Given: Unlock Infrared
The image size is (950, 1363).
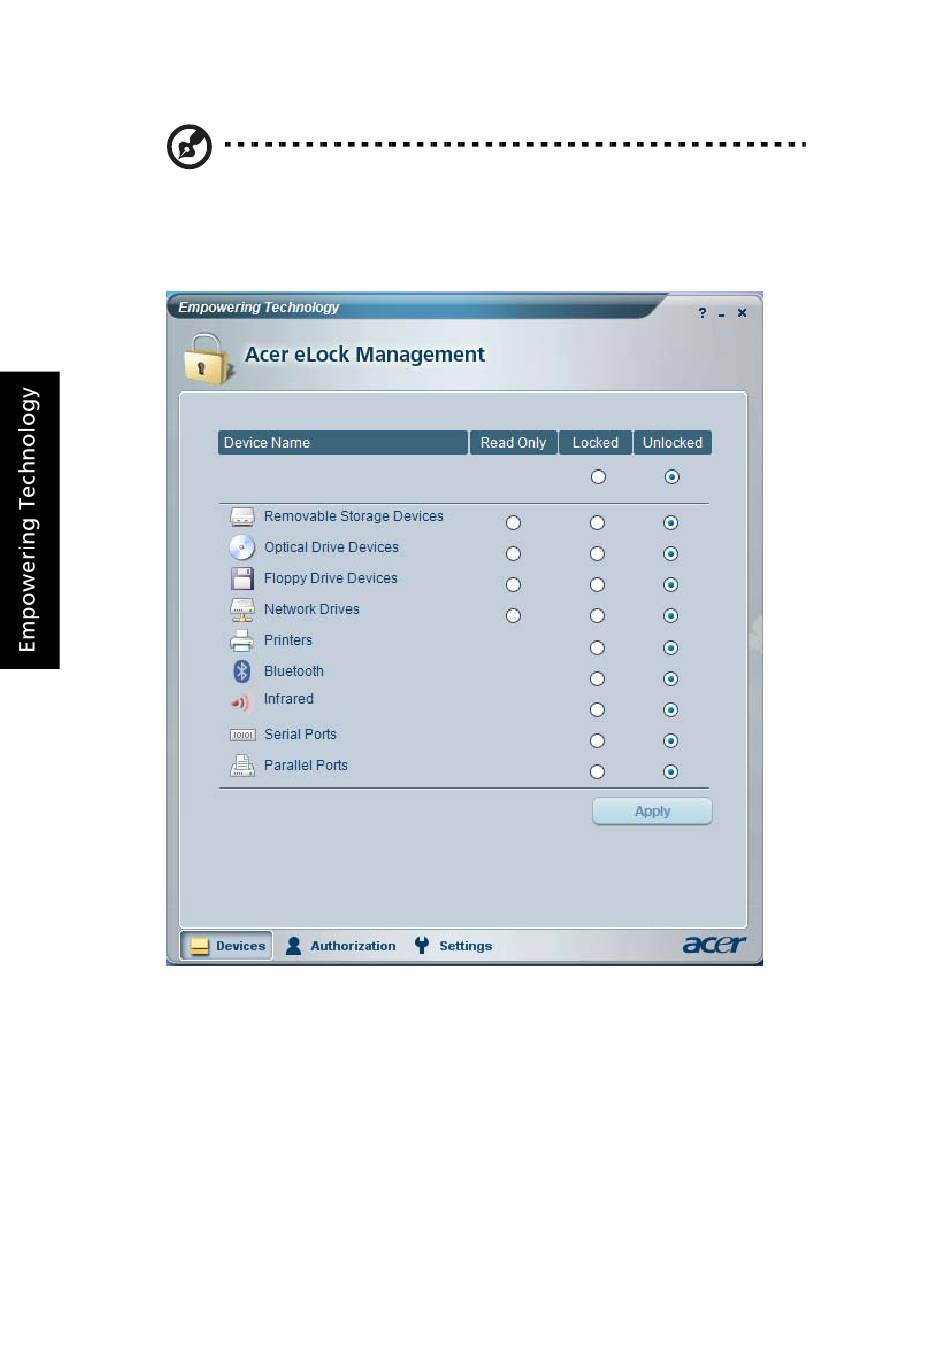Looking at the screenshot, I should 671,710.
